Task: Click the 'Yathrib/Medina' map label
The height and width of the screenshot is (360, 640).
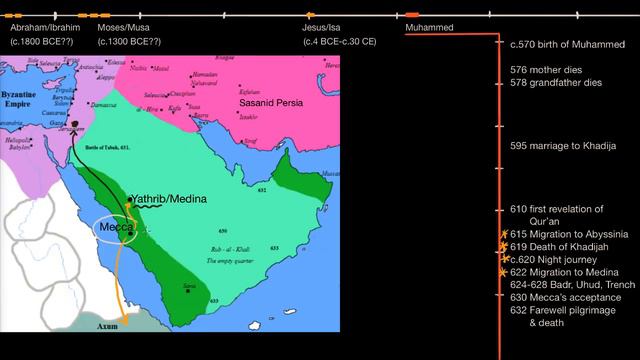Action: (x=169, y=199)
